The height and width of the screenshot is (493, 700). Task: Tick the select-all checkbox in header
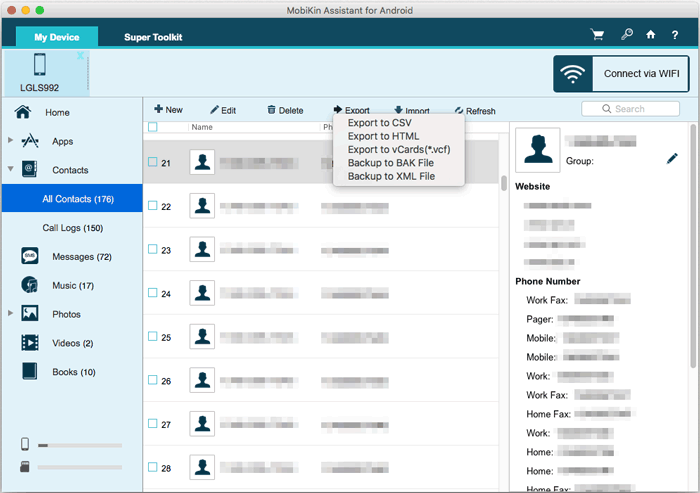coord(153,127)
